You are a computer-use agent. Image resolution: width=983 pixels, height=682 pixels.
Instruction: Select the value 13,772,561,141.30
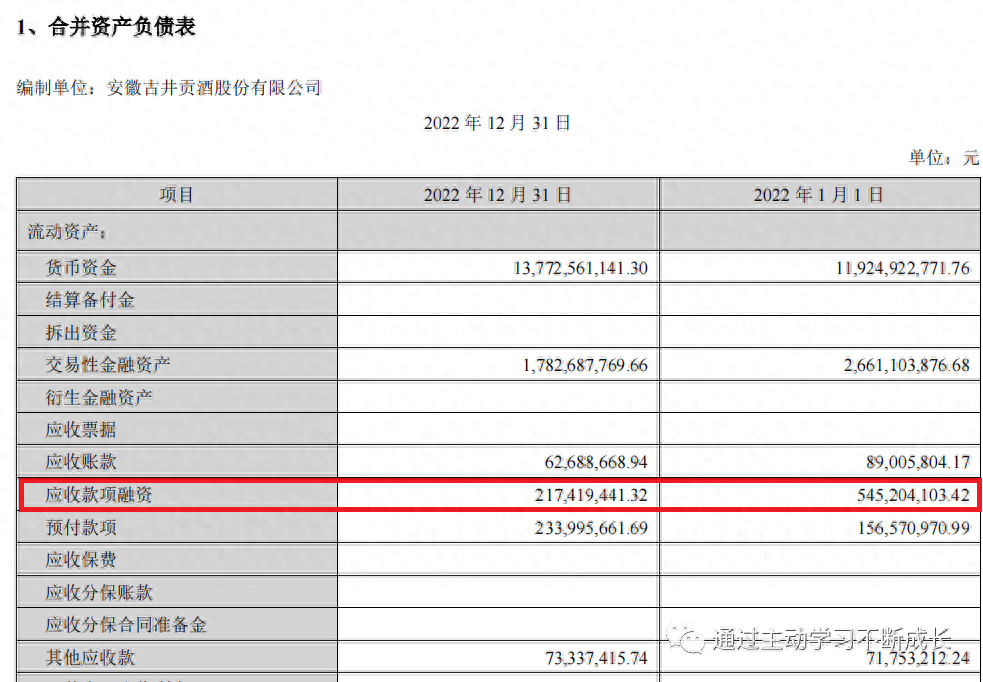(x=580, y=268)
